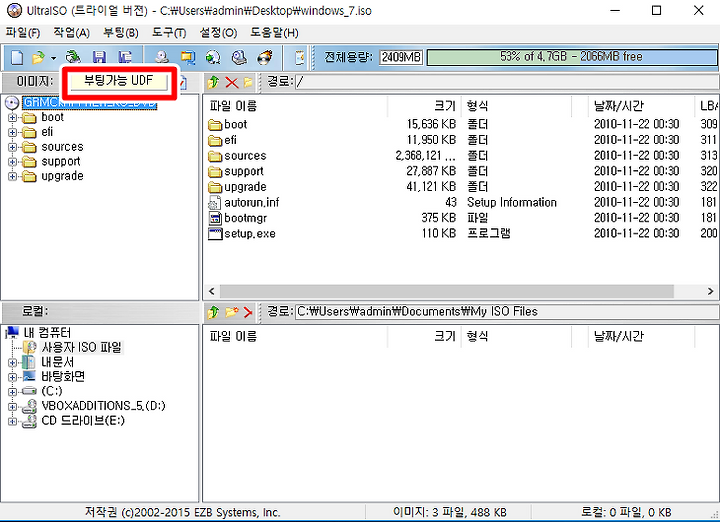The height and width of the screenshot is (522, 720).
Task: Click the Mount to virtual drive icon
Action: click(239, 57)
